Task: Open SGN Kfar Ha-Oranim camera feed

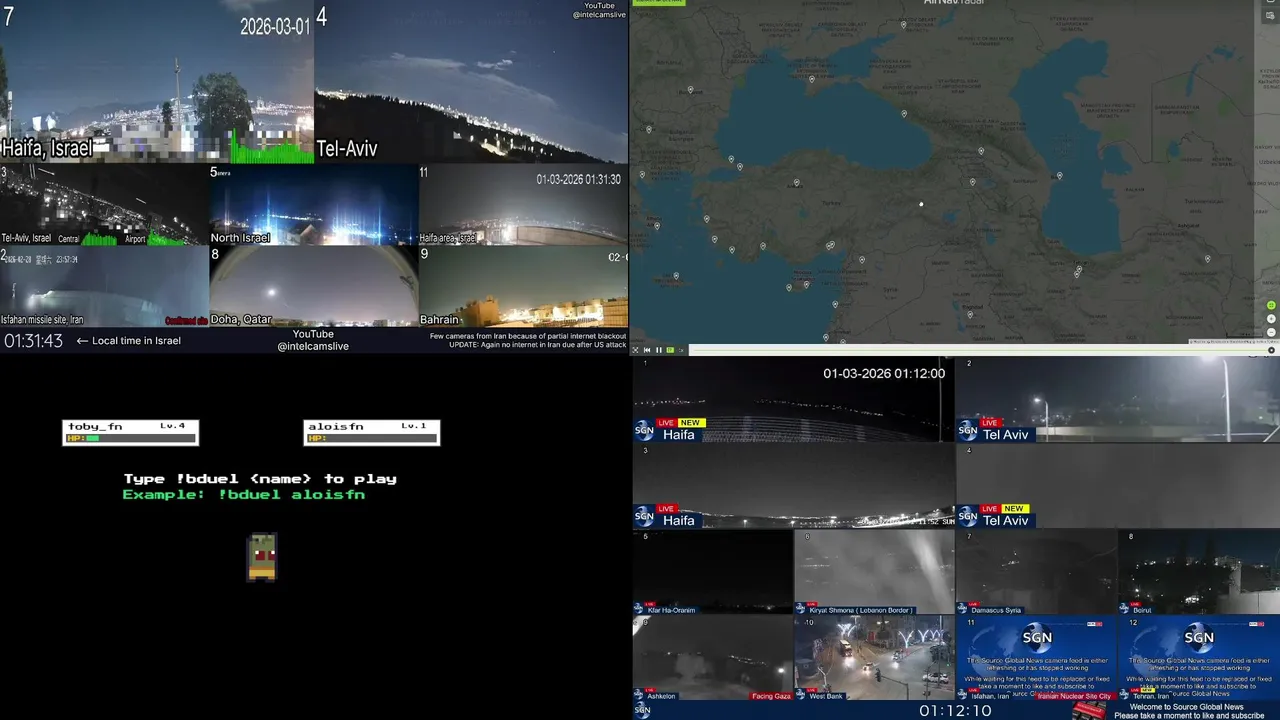Action: [x=713, y=572]
